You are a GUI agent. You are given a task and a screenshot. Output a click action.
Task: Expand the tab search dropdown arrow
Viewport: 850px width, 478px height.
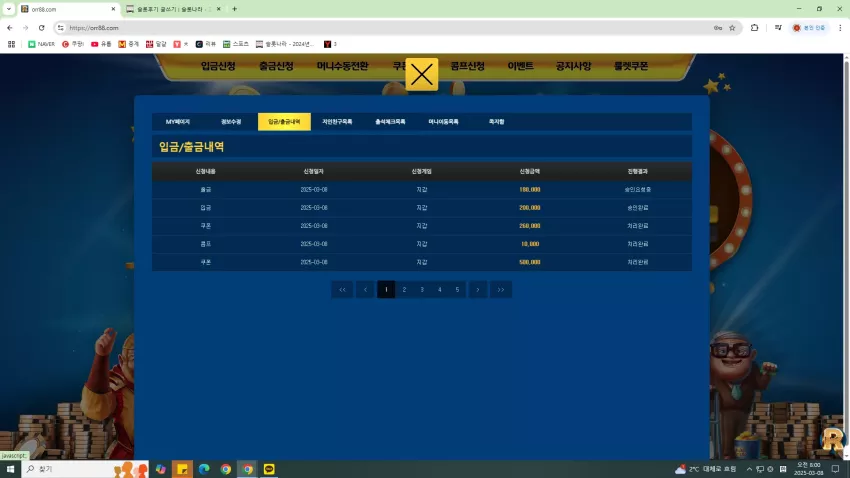9,9
